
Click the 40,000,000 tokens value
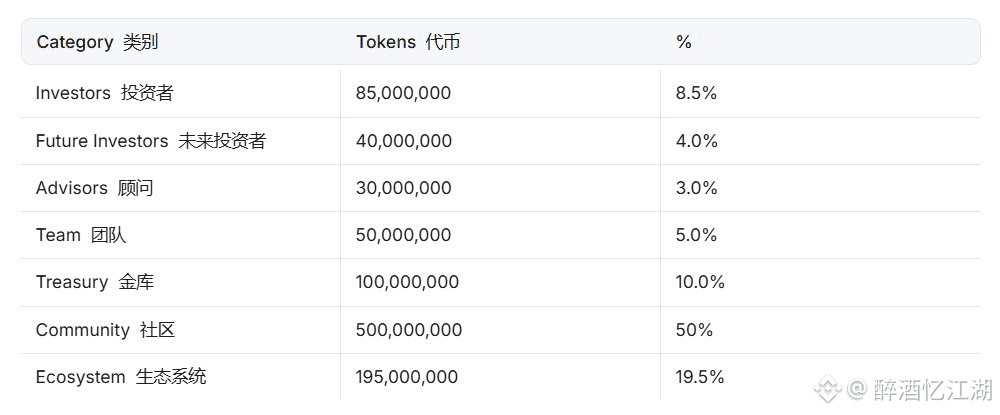[404, 141]
